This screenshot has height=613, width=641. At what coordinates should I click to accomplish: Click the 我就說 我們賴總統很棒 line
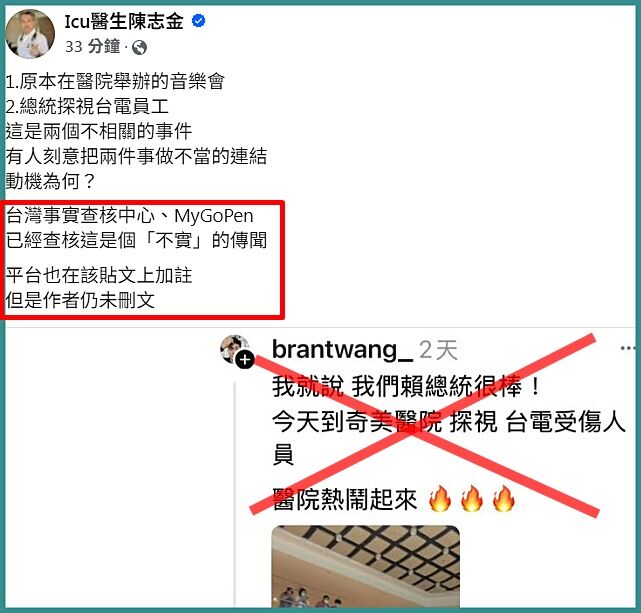(x=406, y=387)
